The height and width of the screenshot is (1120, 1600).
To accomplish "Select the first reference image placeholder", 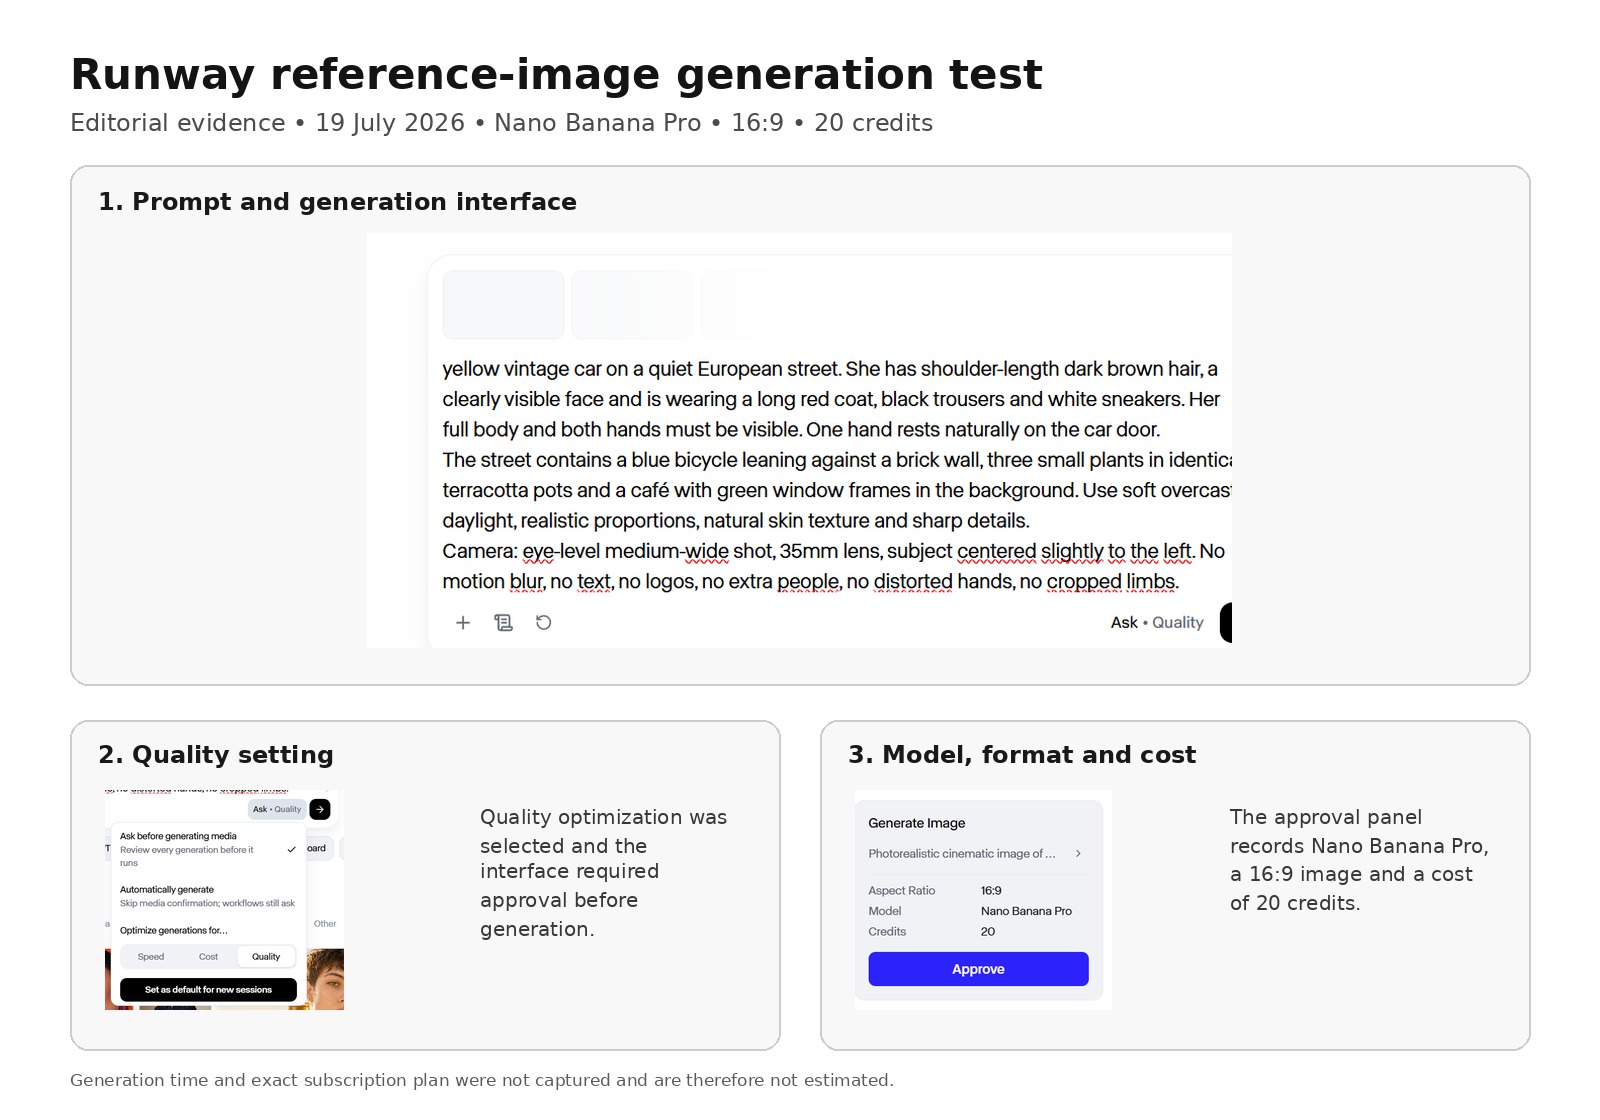I will tap(503, 304).
